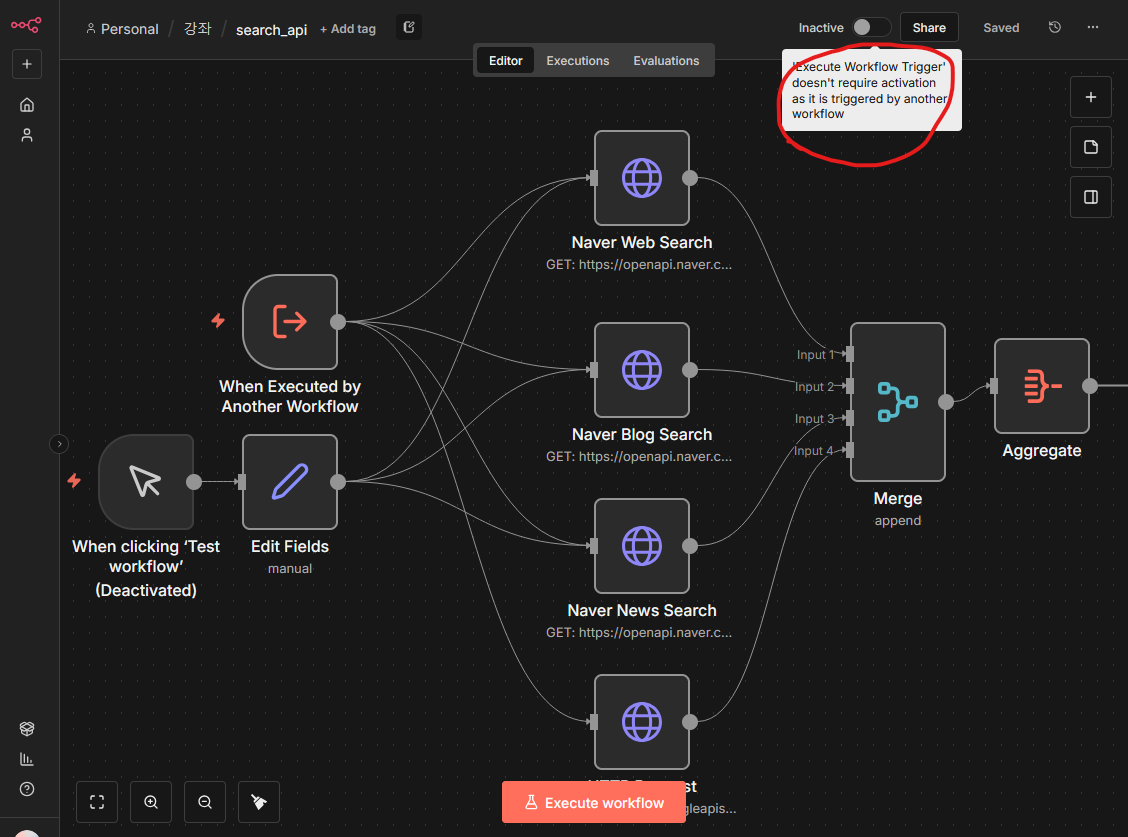Open the Personal user icon in sidebar
This screenshot has width=1128, height=837.
click(x=27, y=135)
